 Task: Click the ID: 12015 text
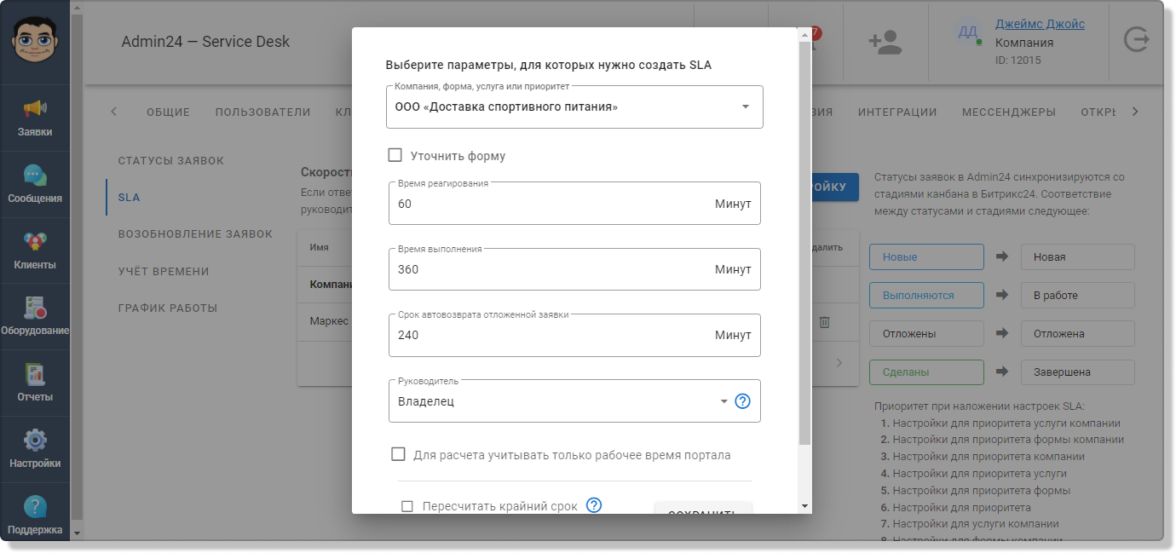(x=1018, y=60)
